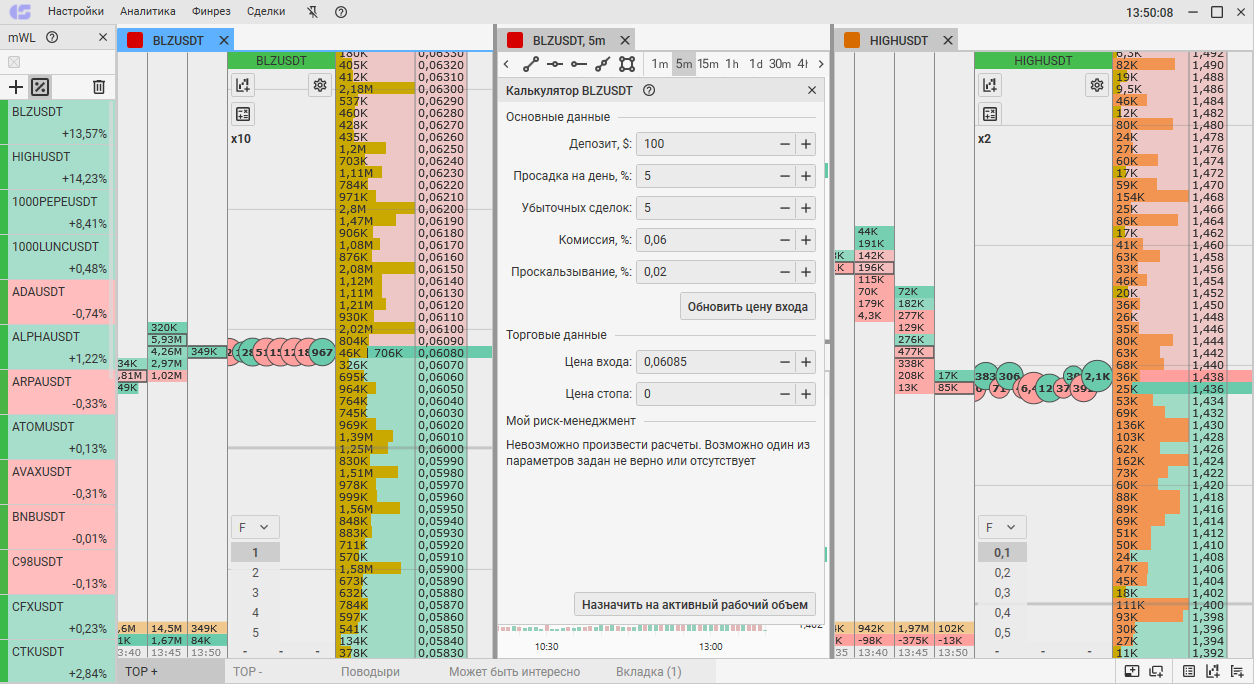Select the rectangle drawing tool in chart toolbar
Image resolution: width=1254 pixels, height=684 pixels.
tap(627, 64)
